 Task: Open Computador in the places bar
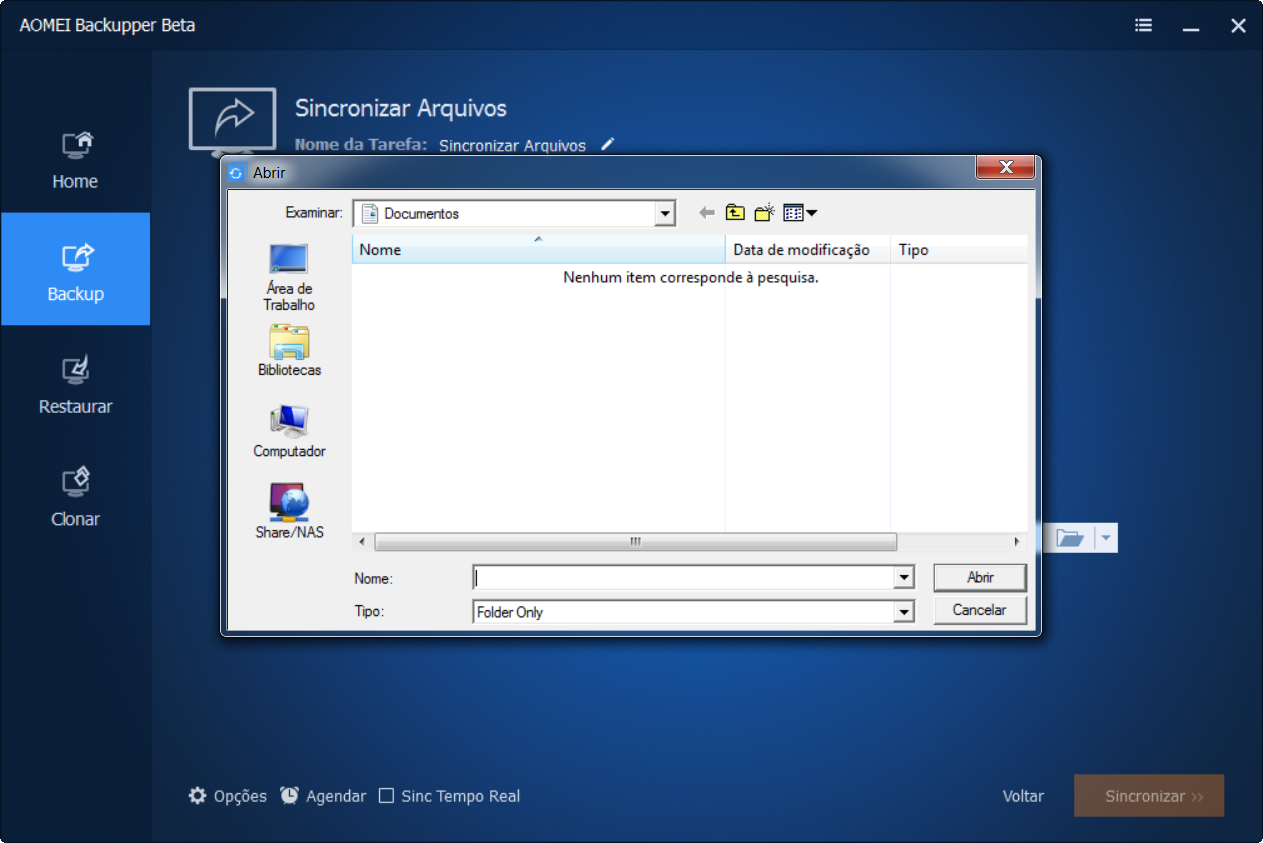pos(289,432)
